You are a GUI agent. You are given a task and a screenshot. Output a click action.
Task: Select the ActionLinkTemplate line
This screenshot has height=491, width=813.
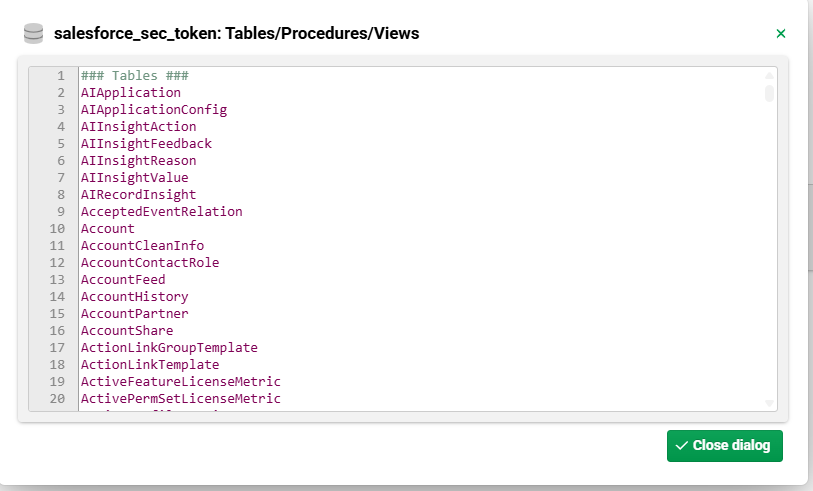point(150,365)
